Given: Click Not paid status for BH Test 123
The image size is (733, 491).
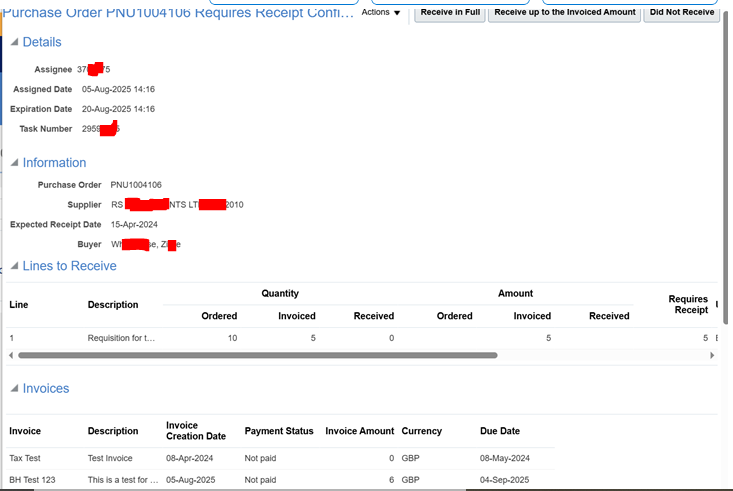Looking at the screenshot, I should coord(260,480).
